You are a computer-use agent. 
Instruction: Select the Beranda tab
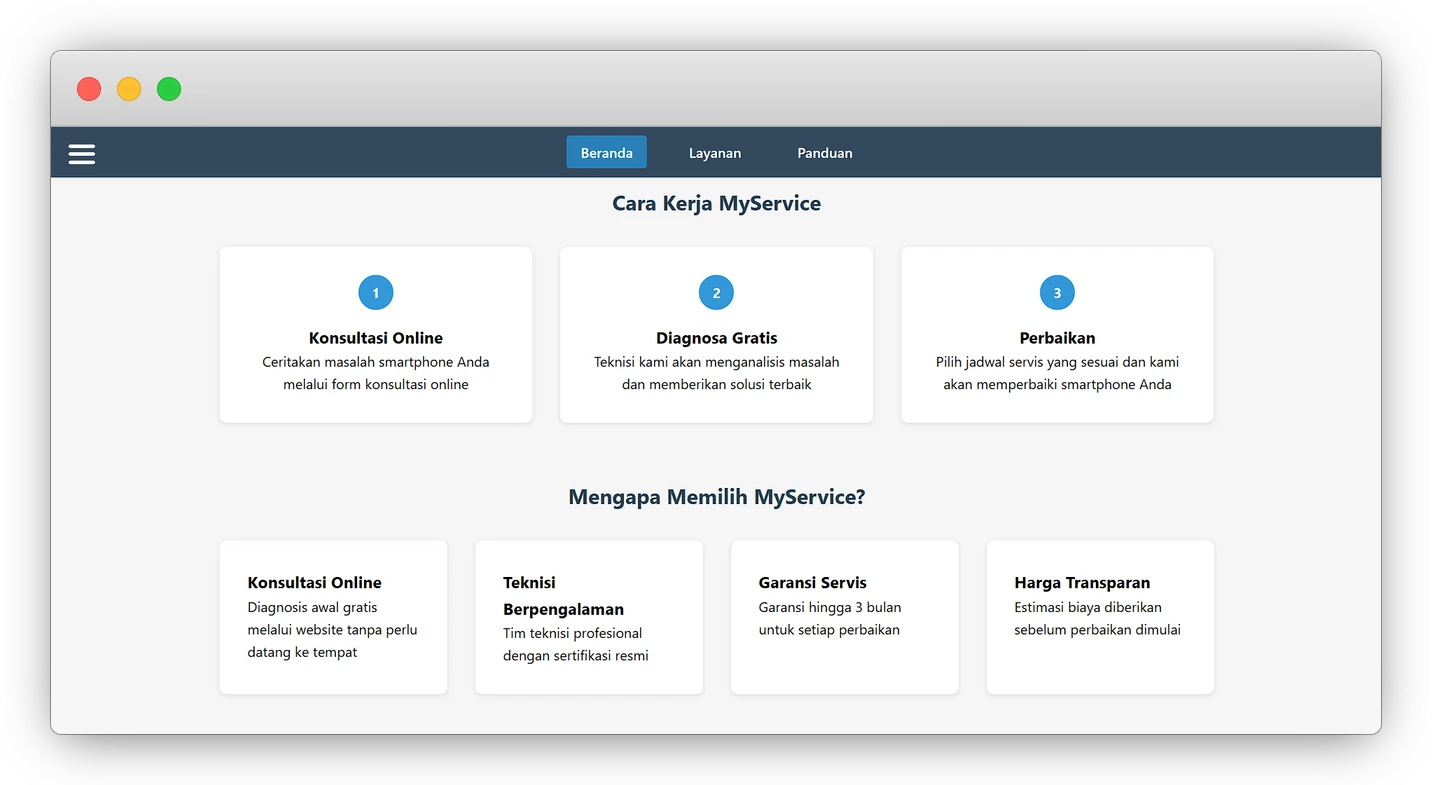606,152
